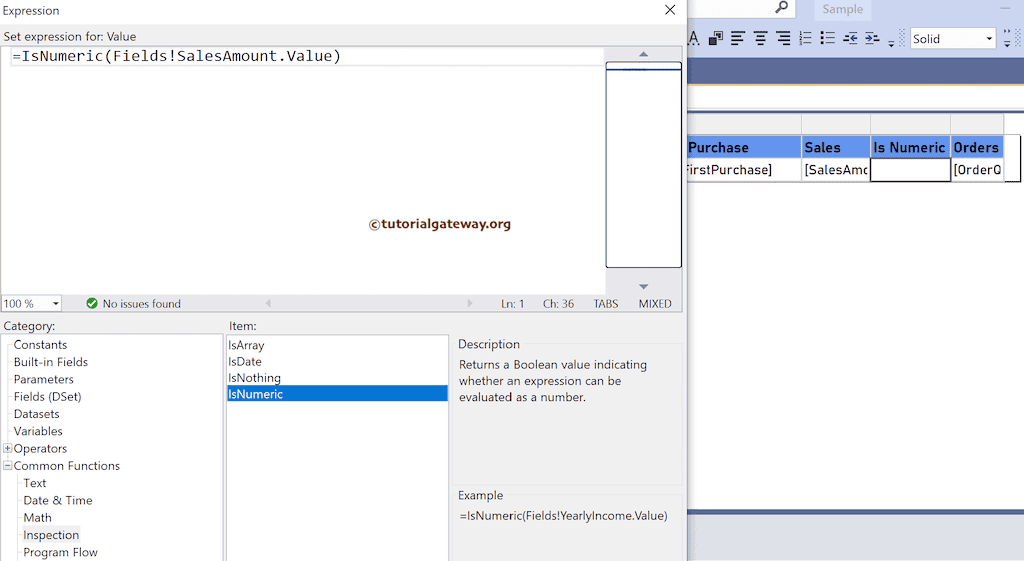
Task: Click the foreground color icon
Action: pyautogui.click(x=694, y=39)
